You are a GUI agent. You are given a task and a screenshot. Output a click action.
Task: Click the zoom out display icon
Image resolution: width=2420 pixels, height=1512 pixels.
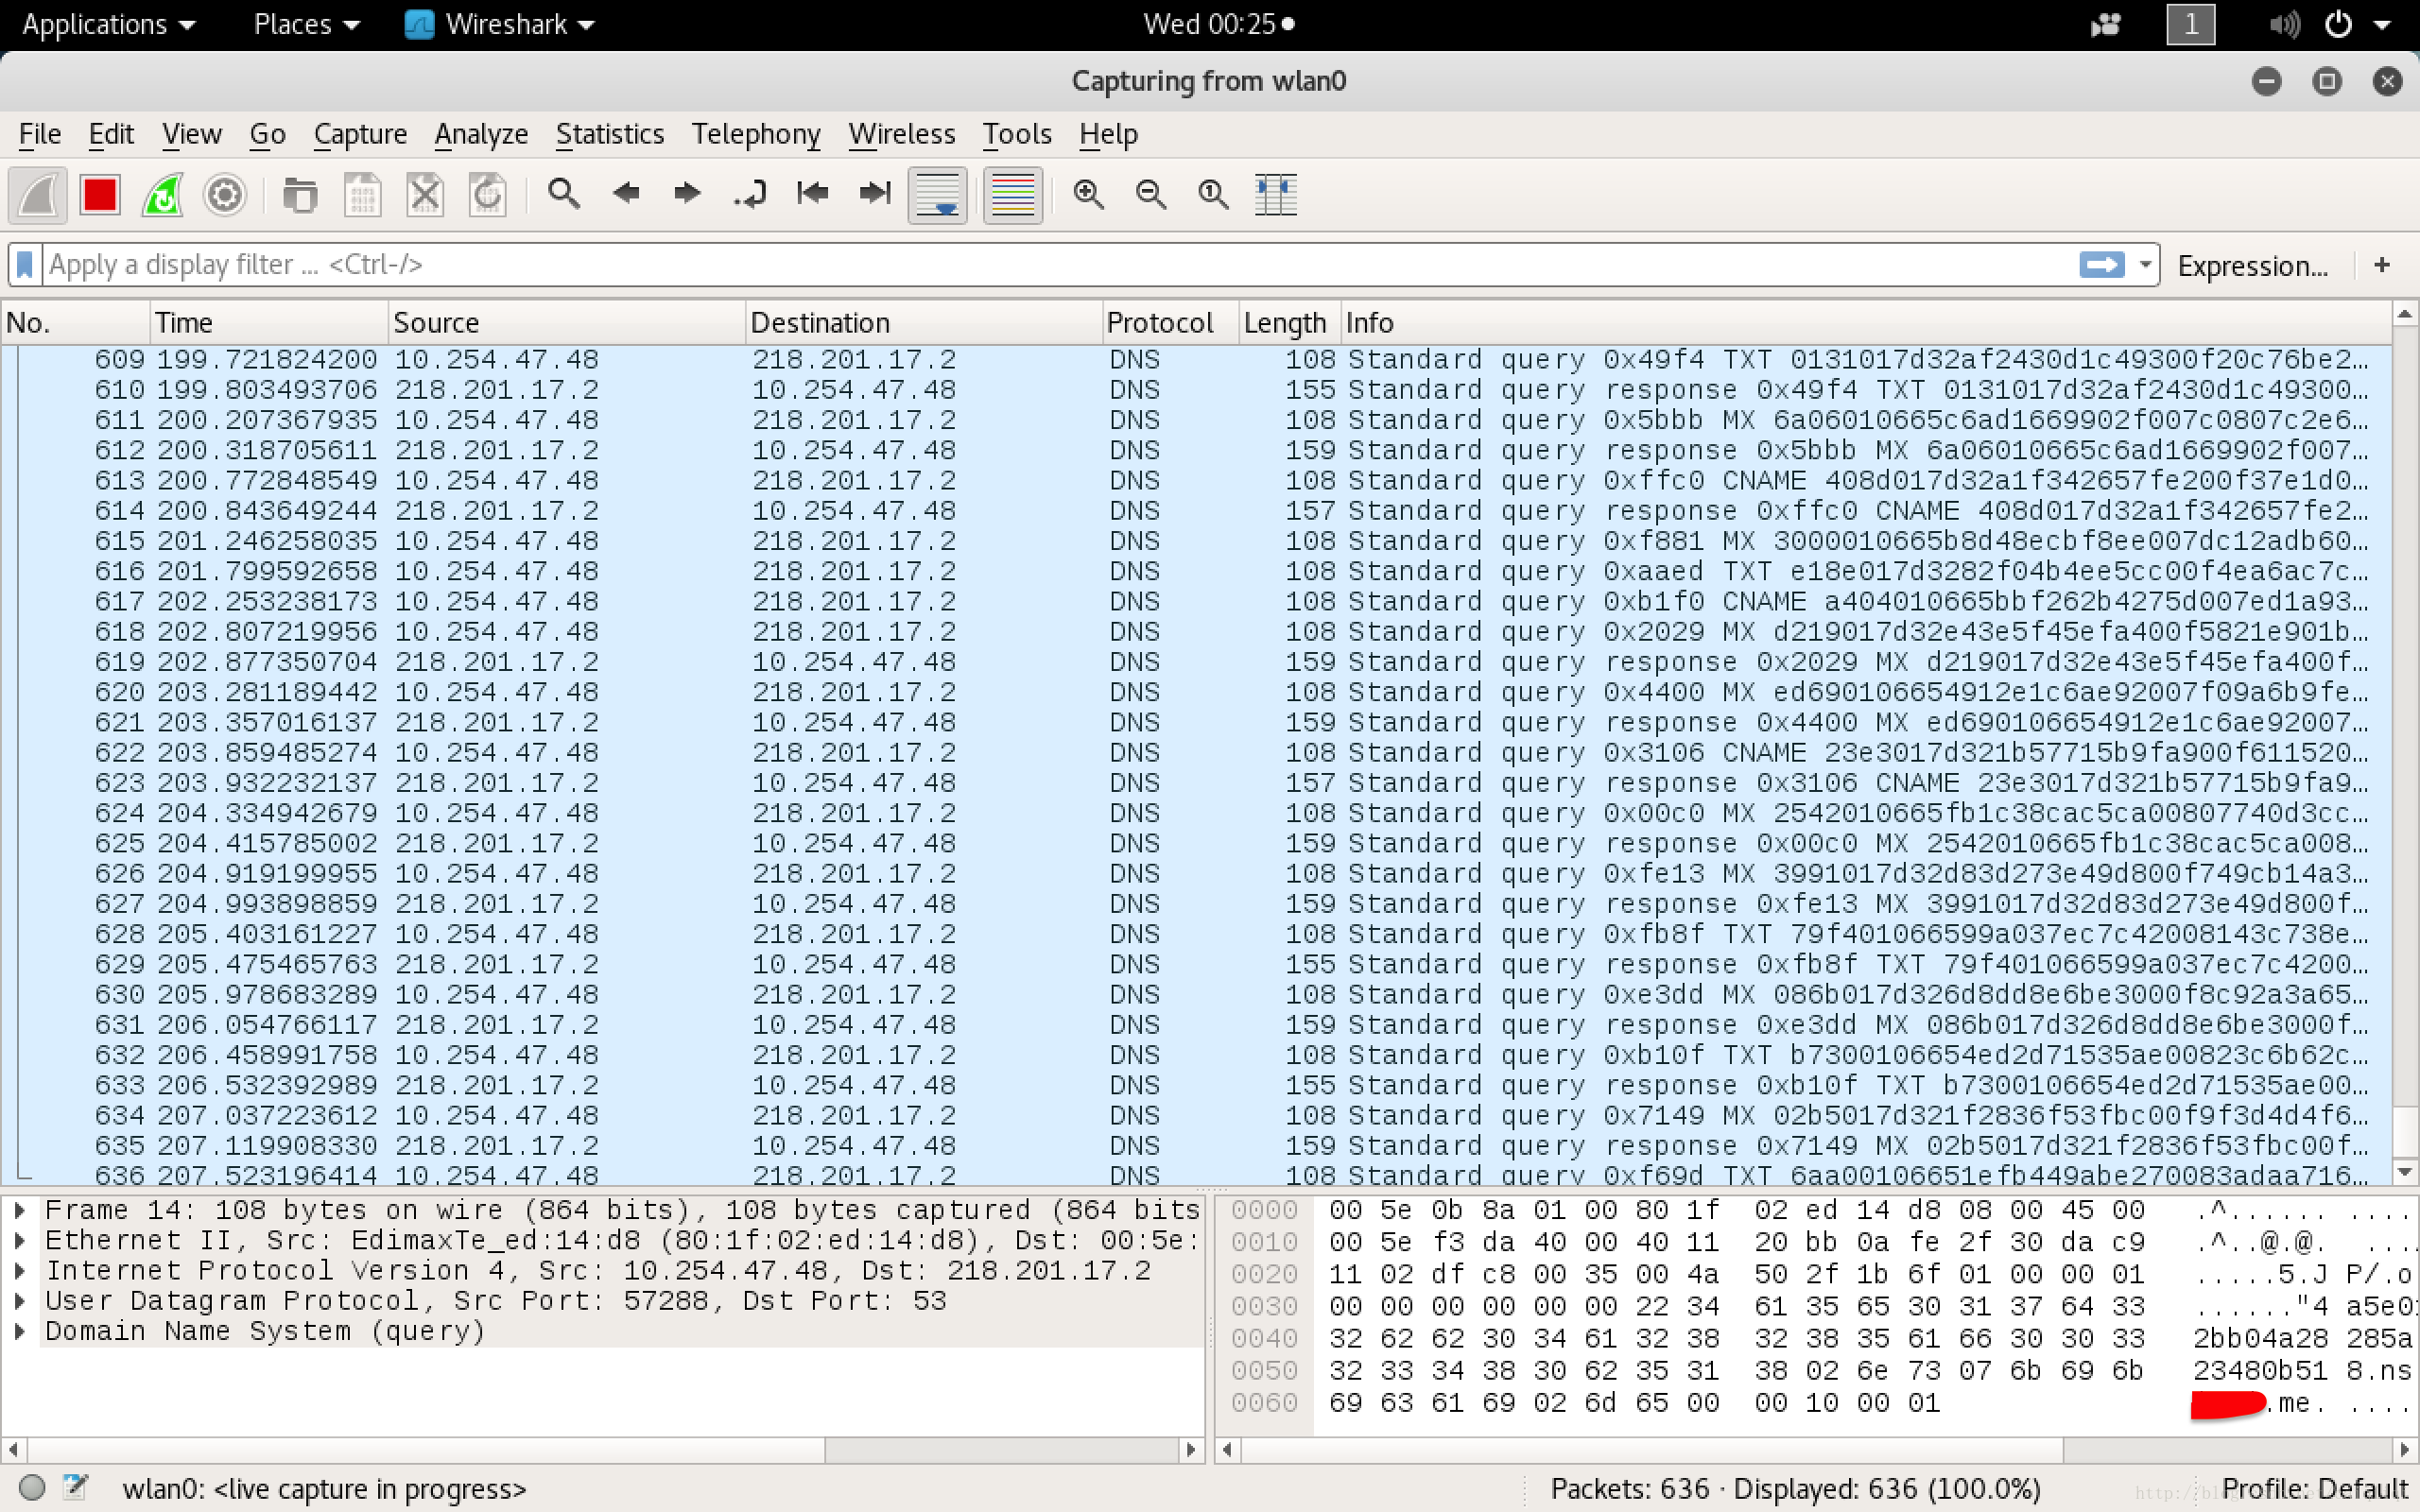pyautogui.click(x=1149, y=194)
